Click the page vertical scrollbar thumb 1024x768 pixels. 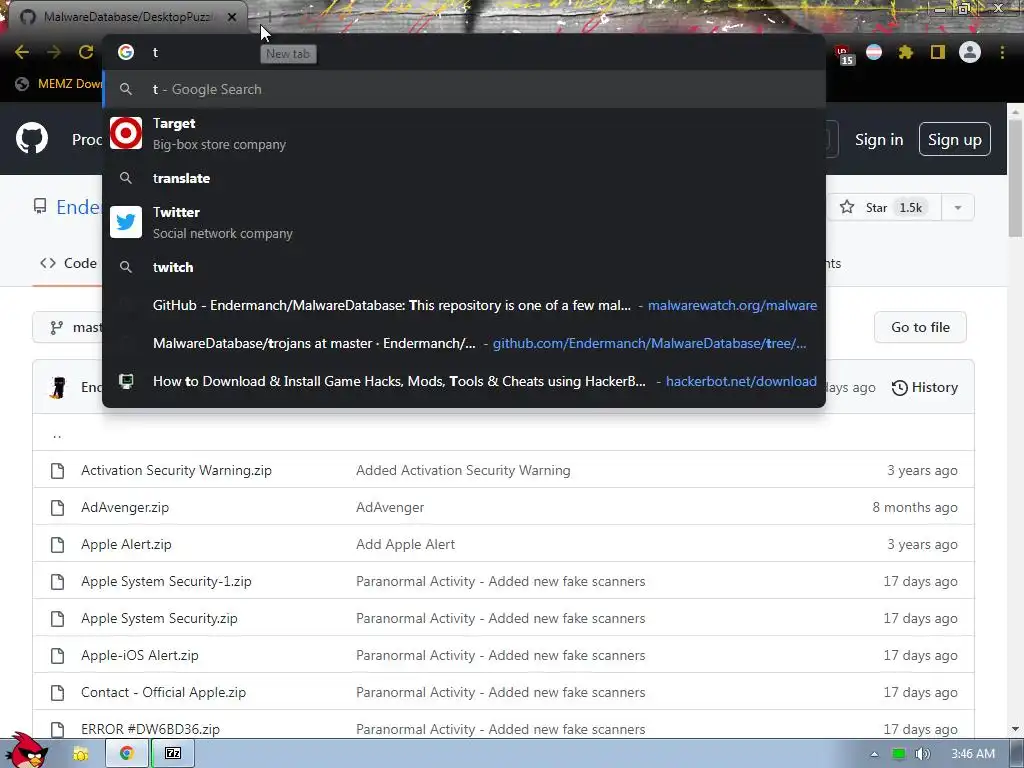[1016, 180]
